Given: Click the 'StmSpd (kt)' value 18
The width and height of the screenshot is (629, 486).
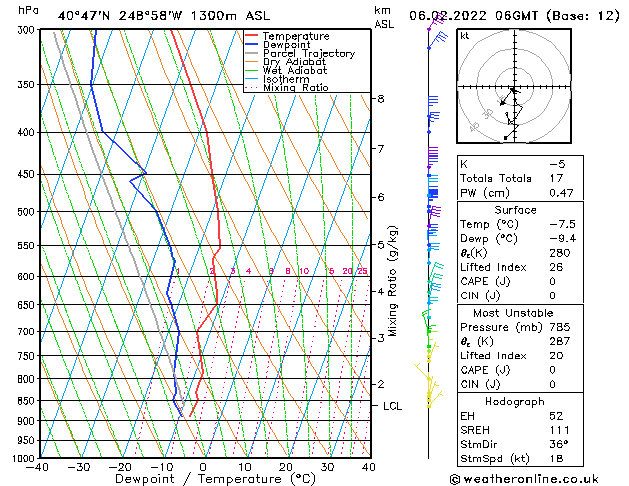Looking at the screenshot, I should coord(556,459).
